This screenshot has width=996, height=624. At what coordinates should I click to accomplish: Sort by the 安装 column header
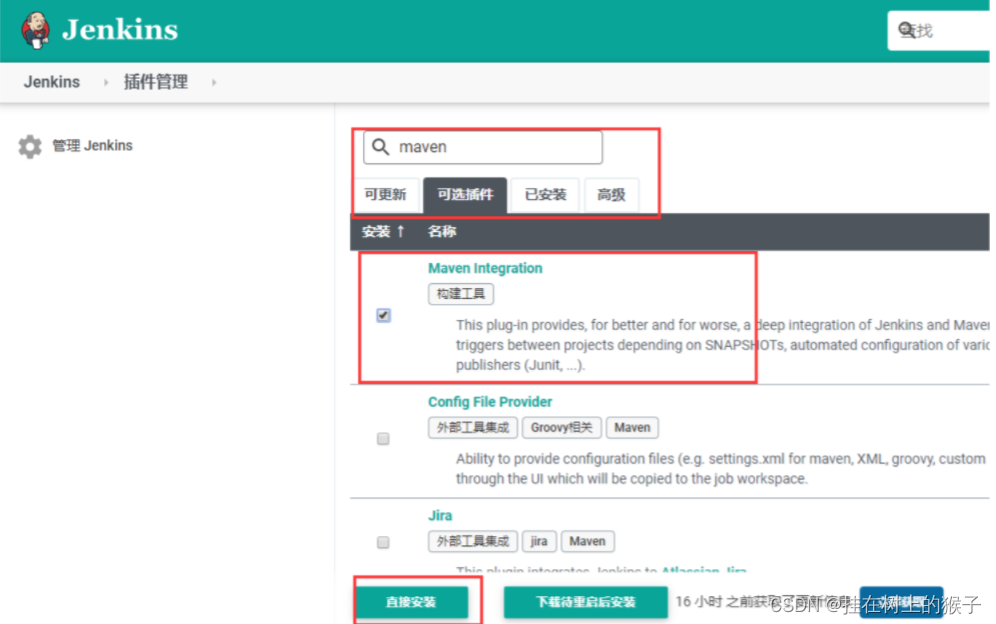click(x=383, y=231)
